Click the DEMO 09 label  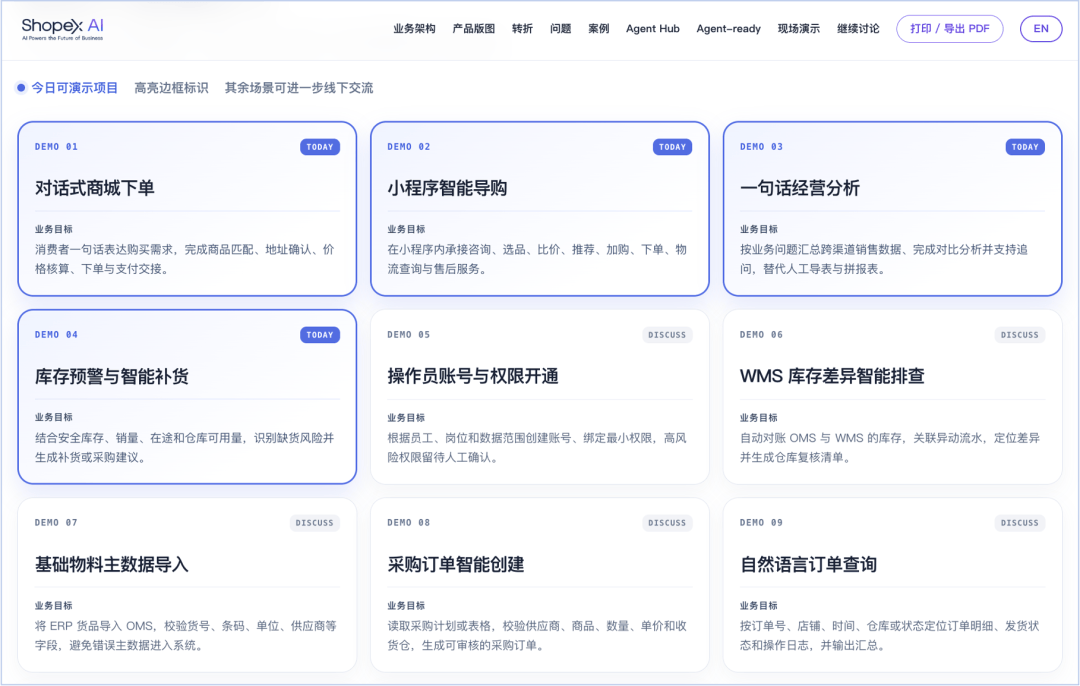(x=762, y=523)
